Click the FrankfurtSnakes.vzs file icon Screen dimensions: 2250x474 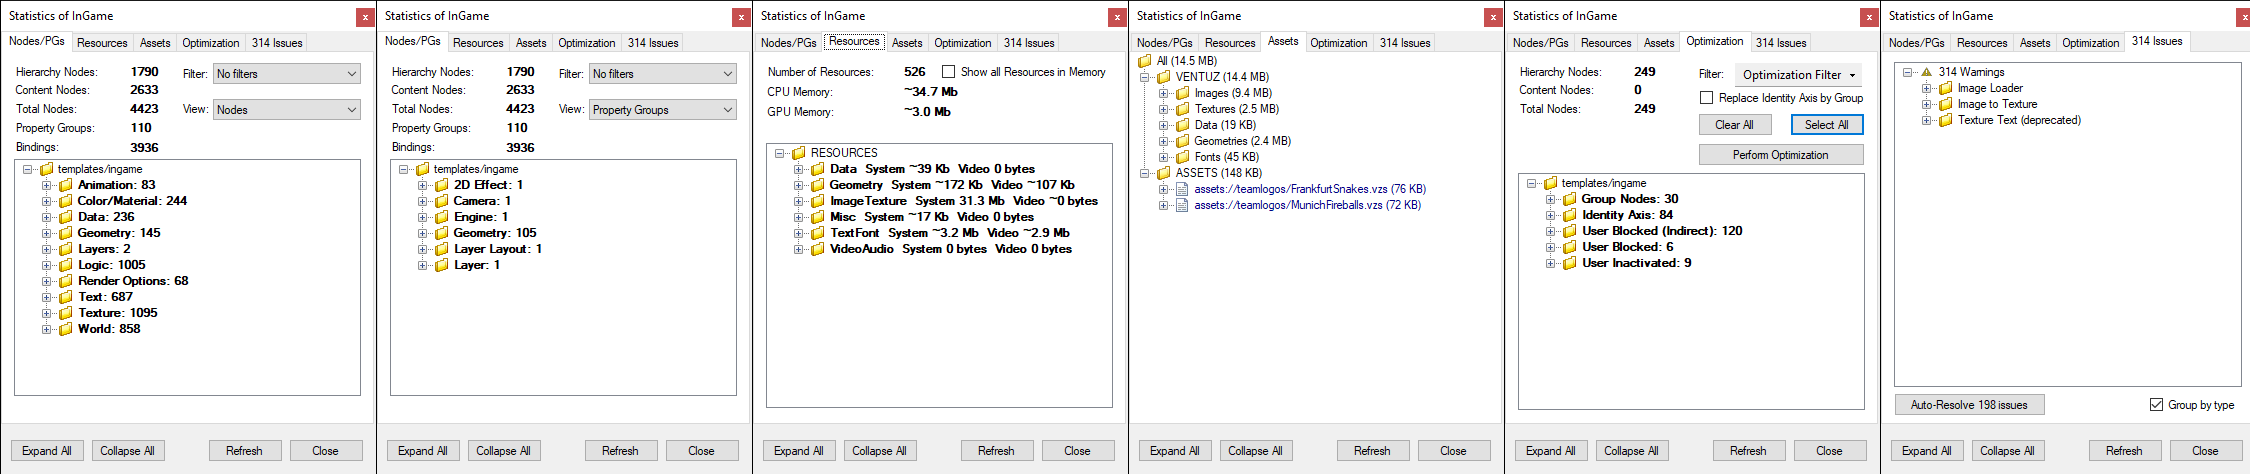tap(1183, 189)
